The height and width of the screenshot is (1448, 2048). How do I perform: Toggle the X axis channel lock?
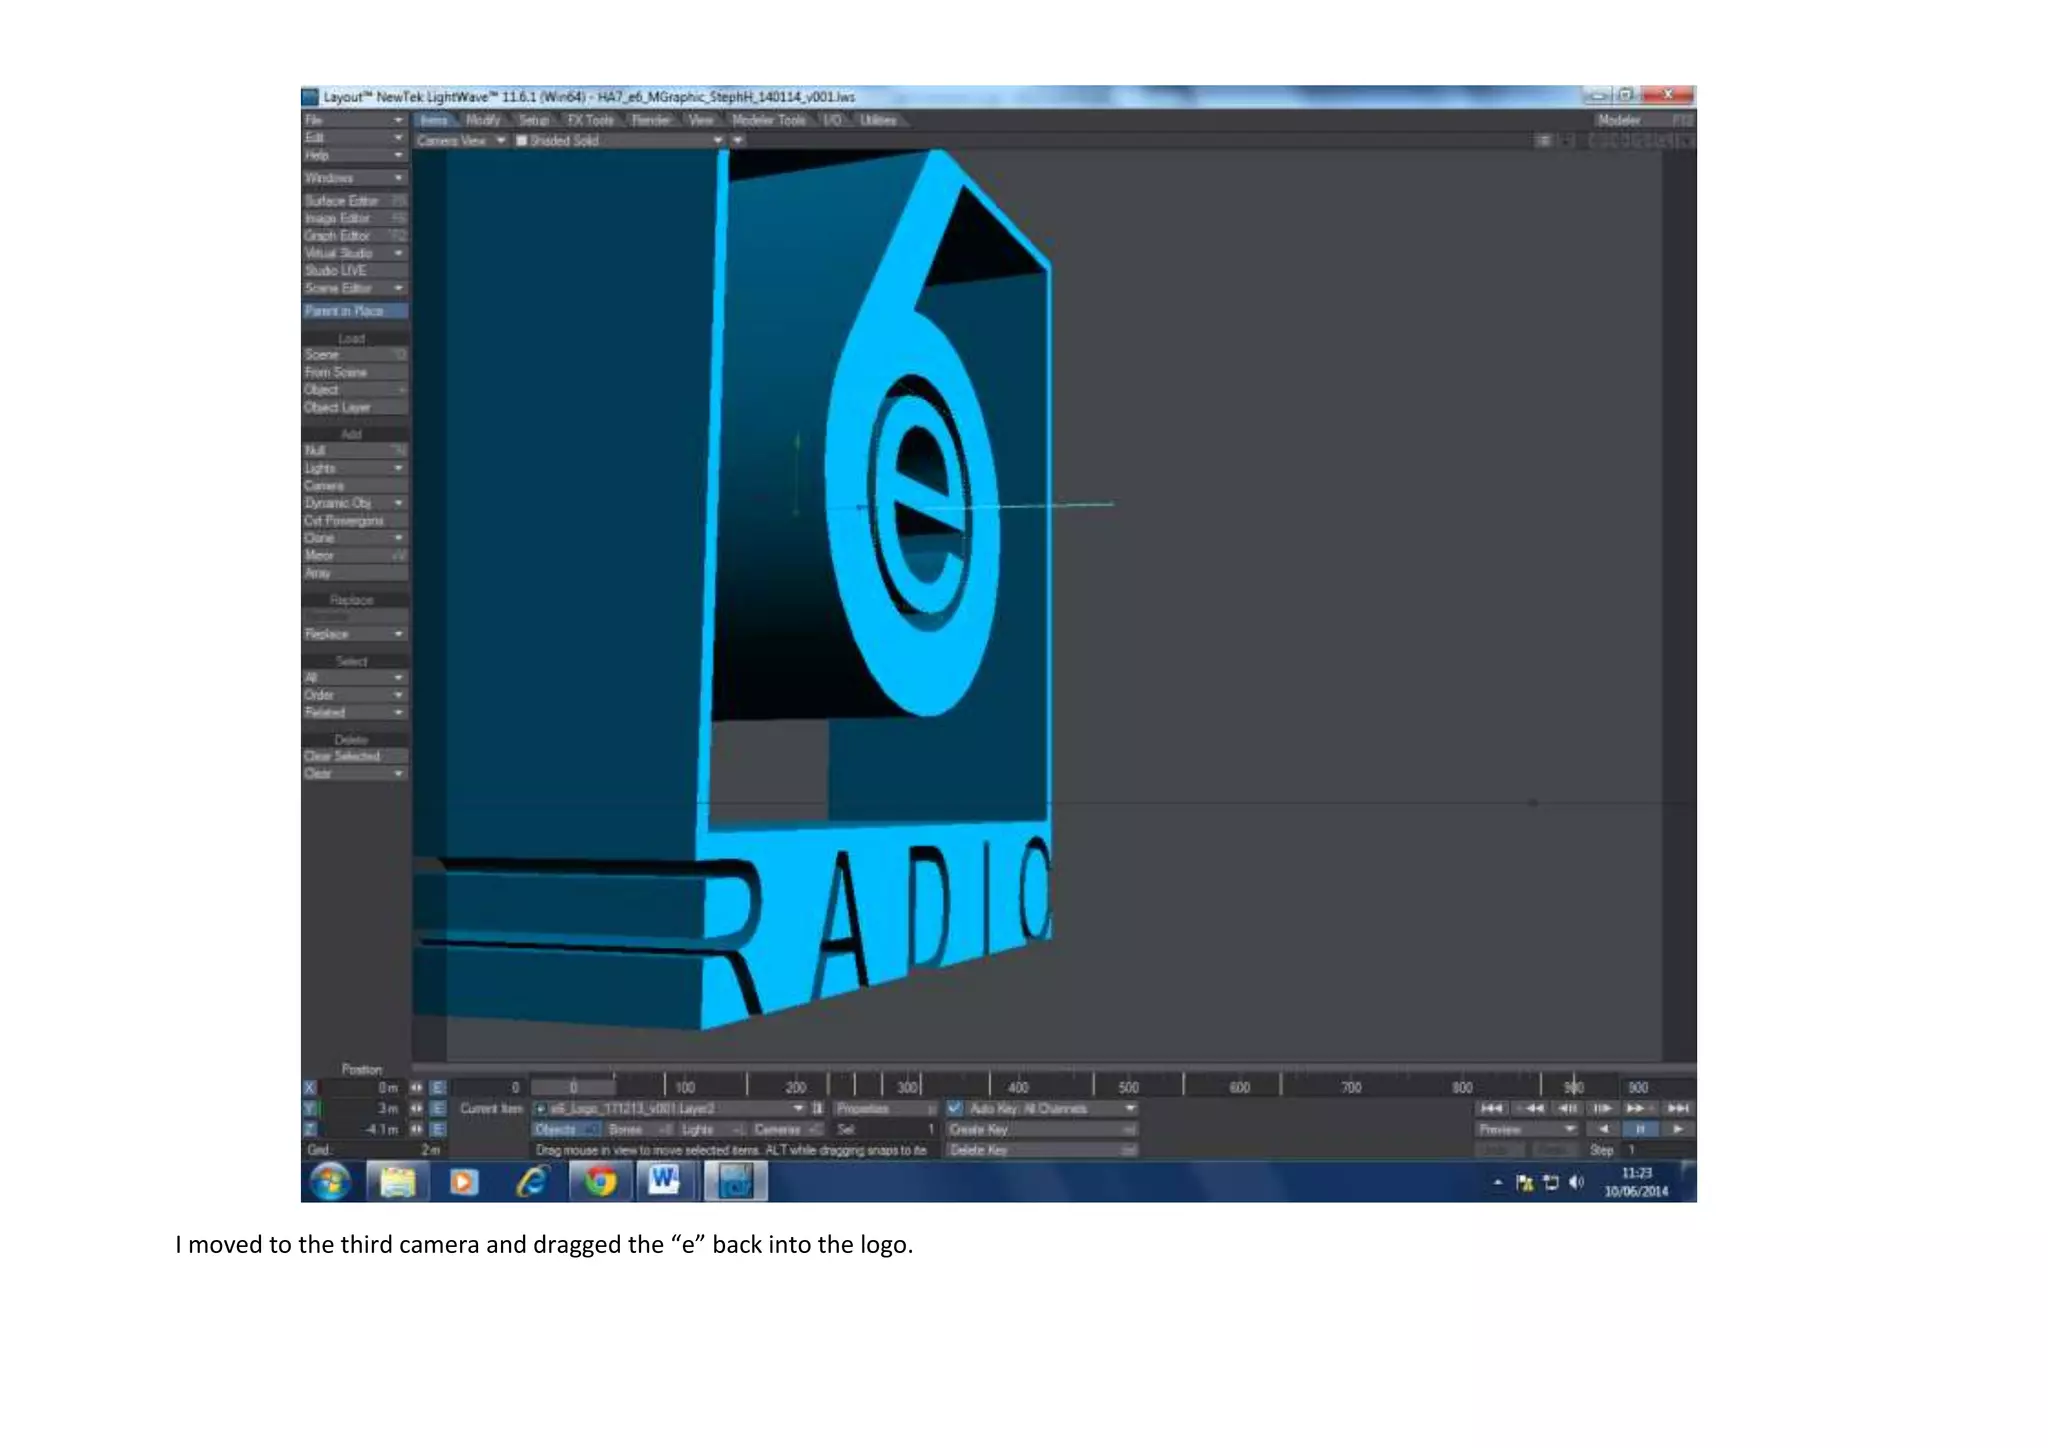click(x=310, y=1087)
